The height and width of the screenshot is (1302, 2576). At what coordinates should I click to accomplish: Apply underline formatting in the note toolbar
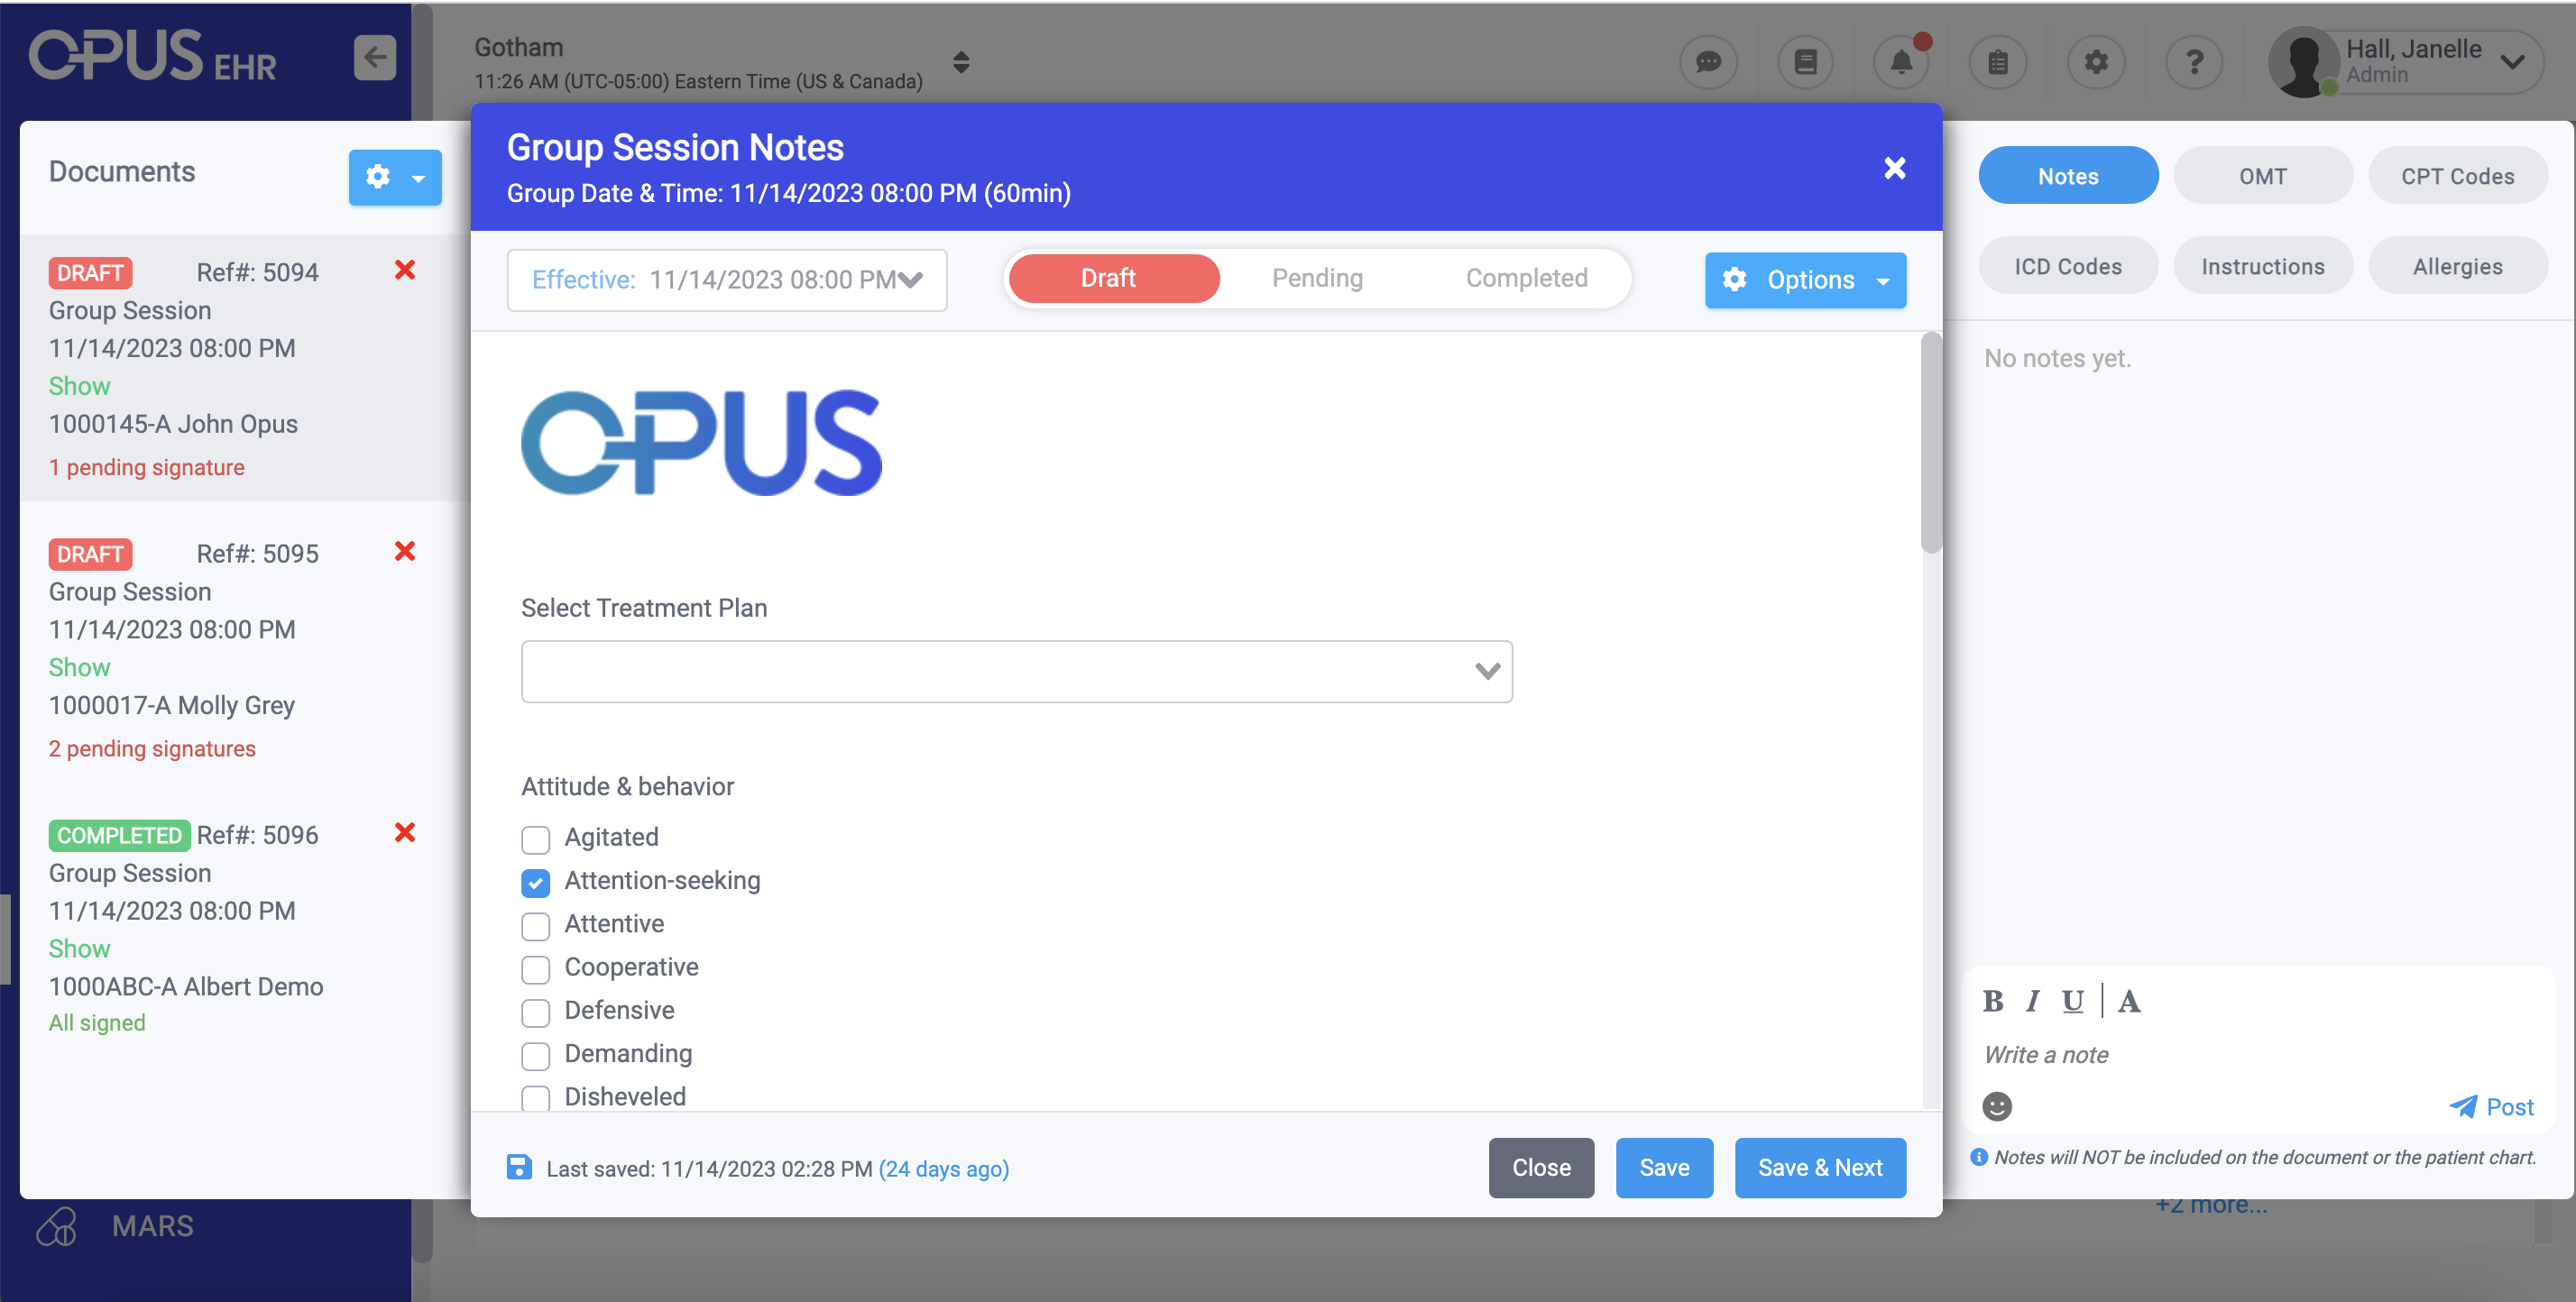(x=2071, y=1002)
